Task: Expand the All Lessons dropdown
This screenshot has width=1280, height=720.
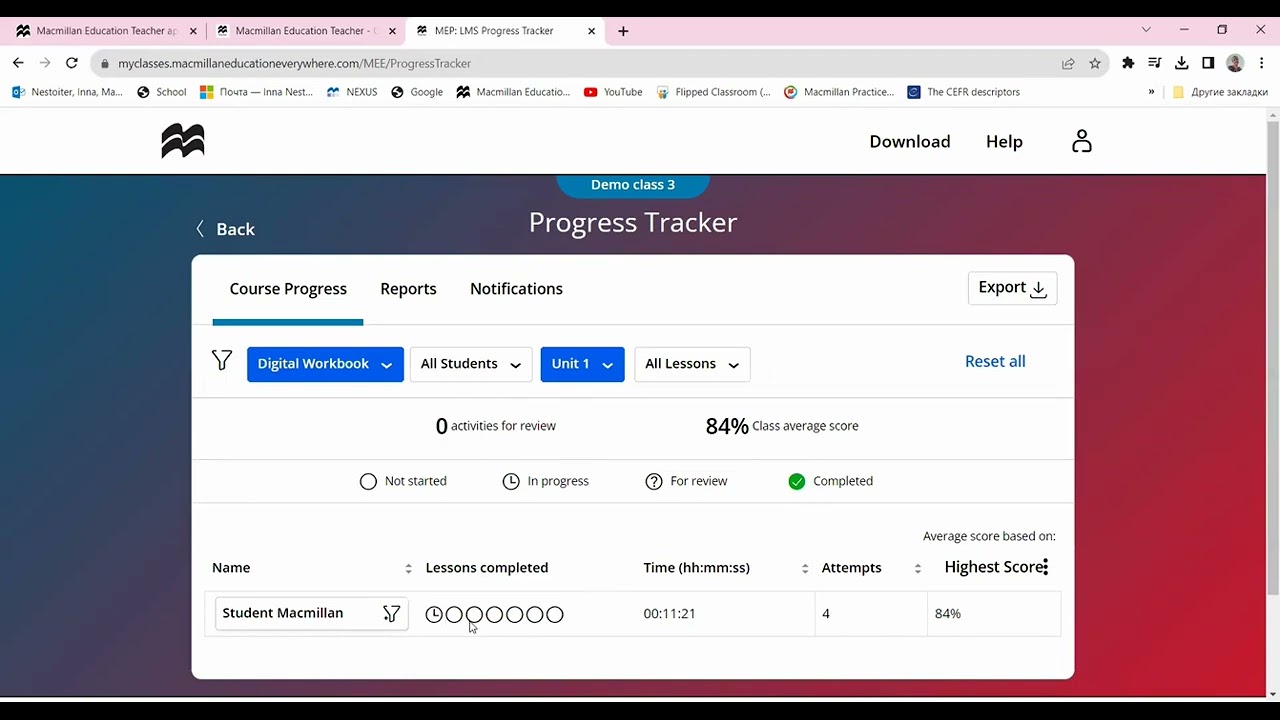Action: coord(692,364)
